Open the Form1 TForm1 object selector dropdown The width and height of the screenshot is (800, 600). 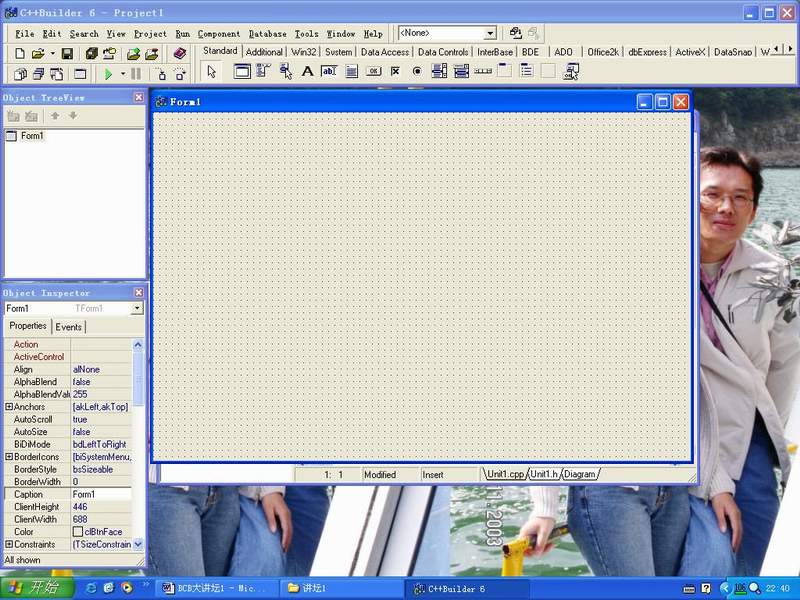pos(137,308)
